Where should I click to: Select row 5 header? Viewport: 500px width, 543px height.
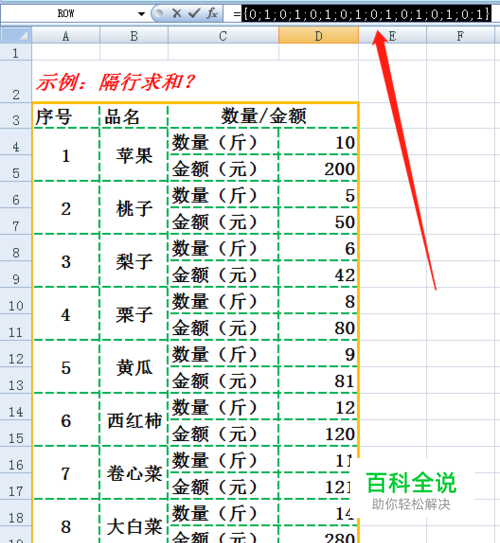16,169
